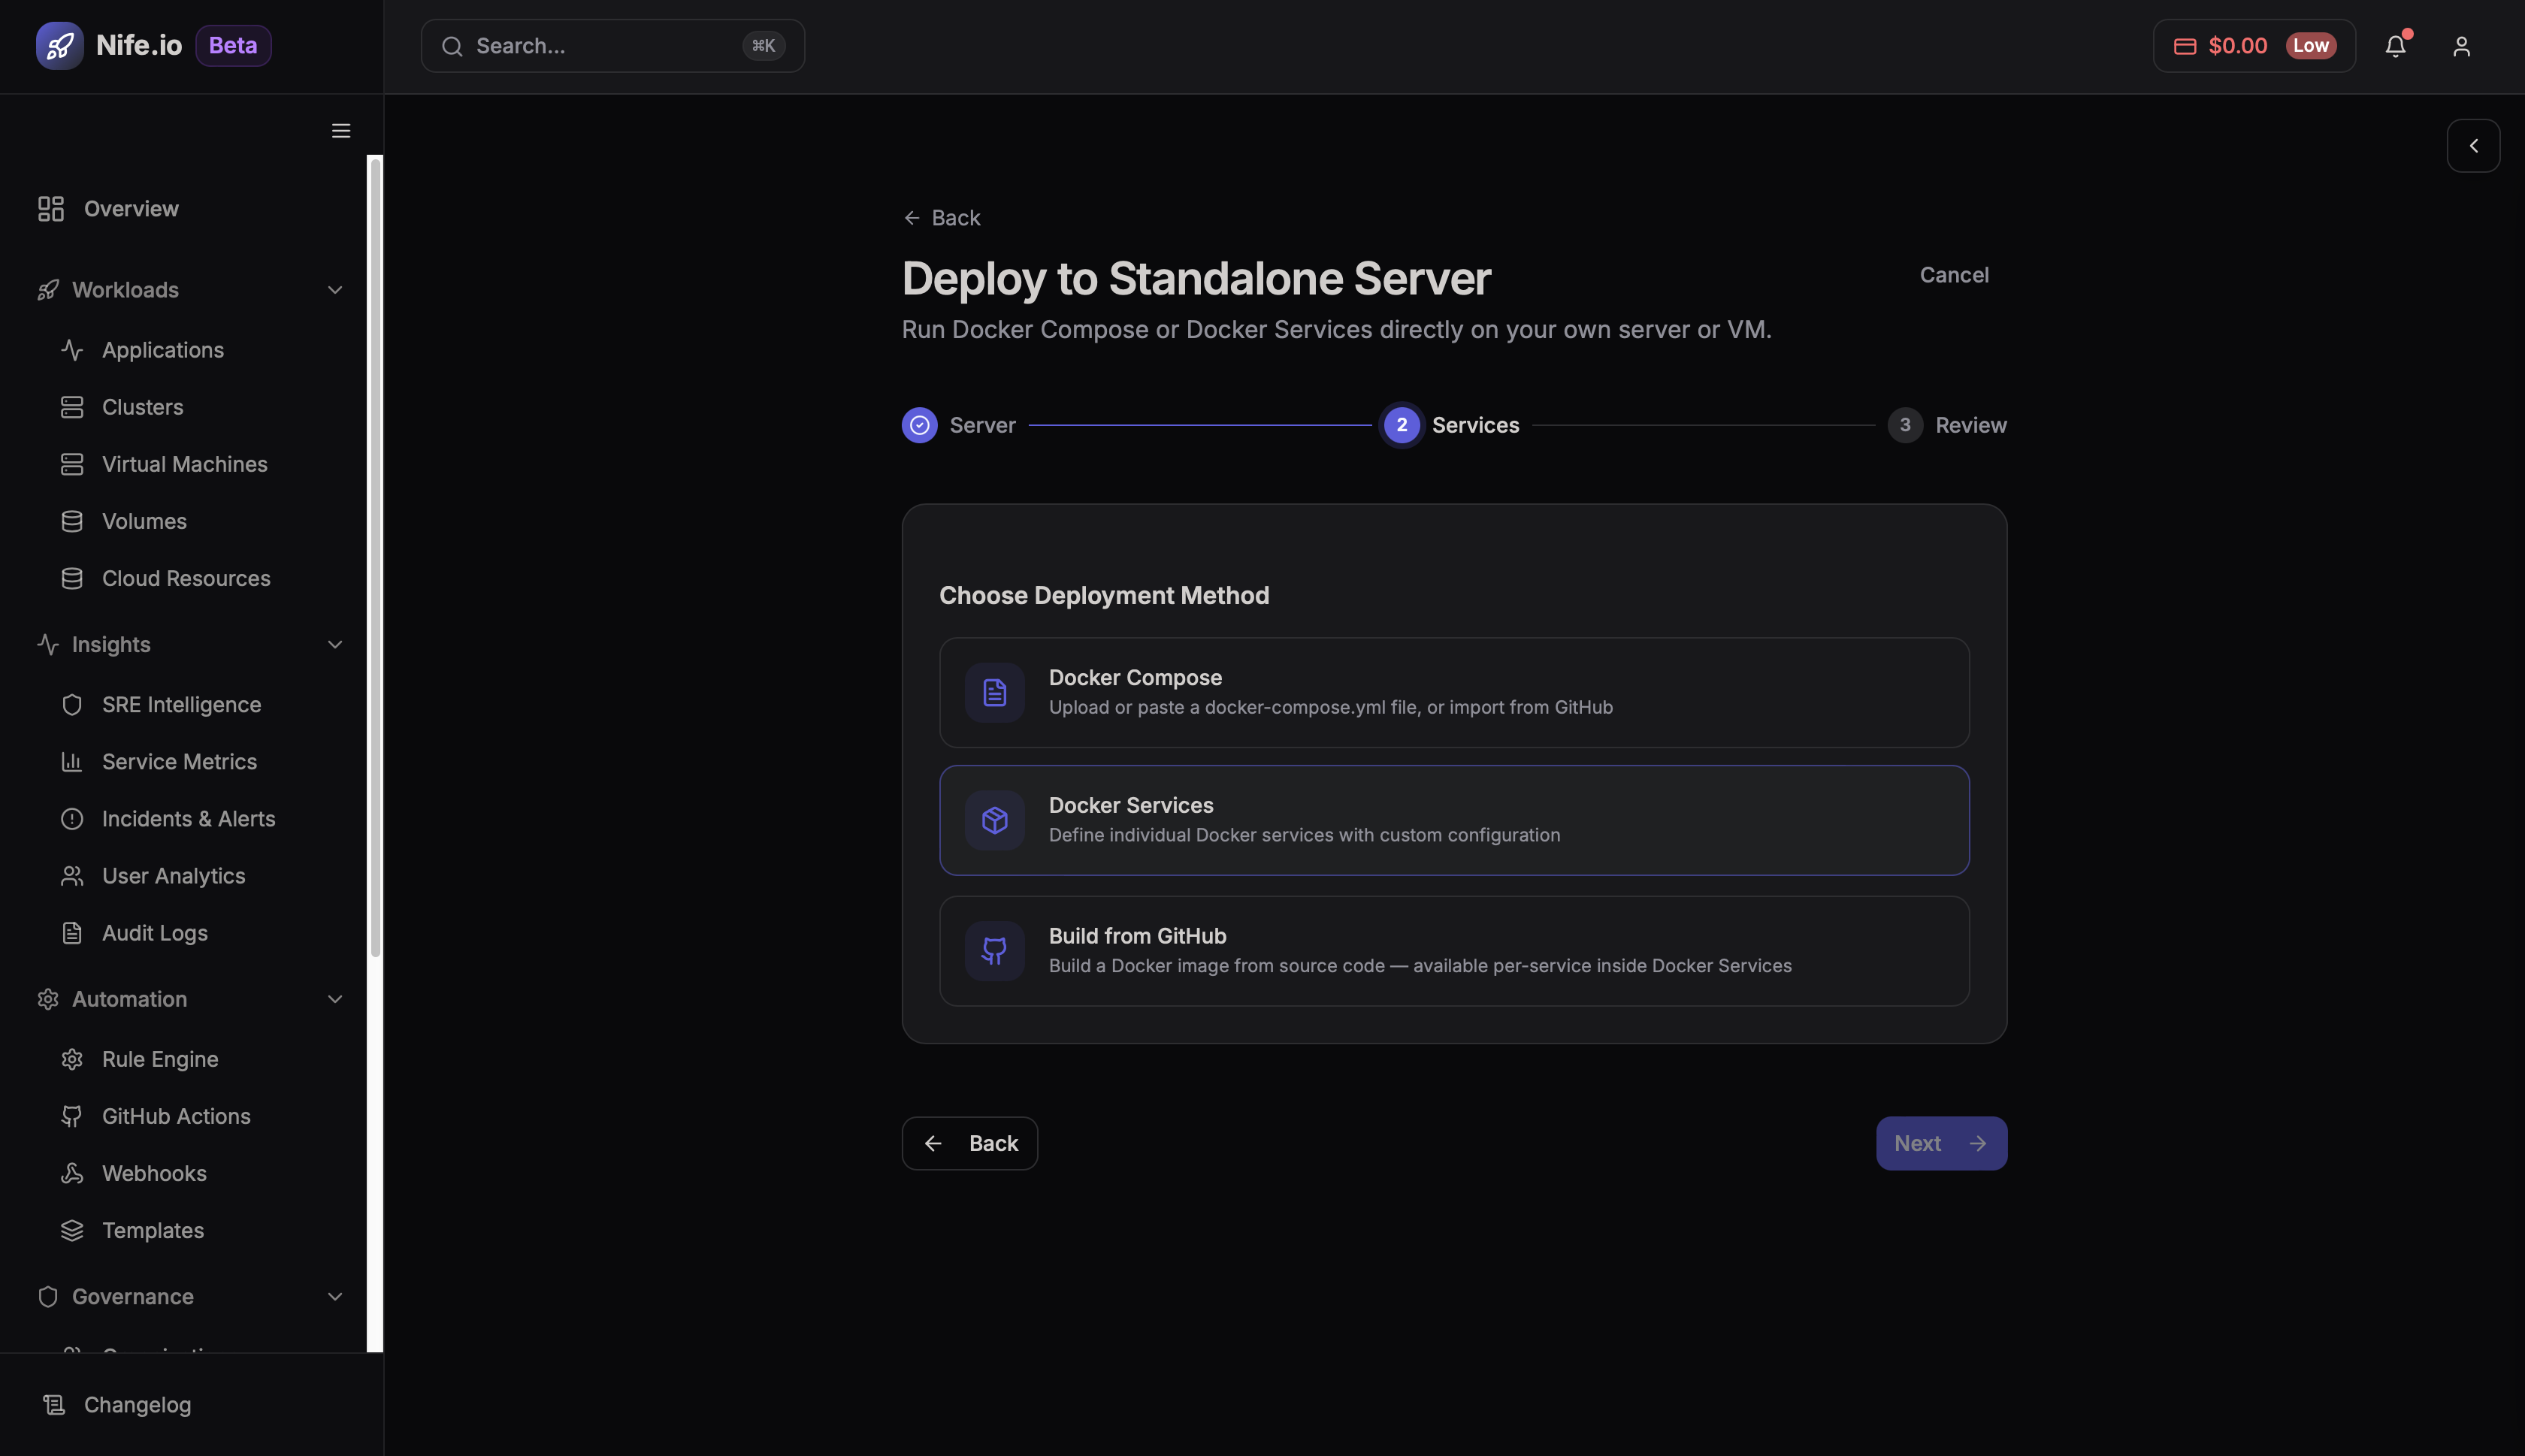This screenshot has height=1456, width=2525.
Task: Expand the Governance section
Action: point(334,1296)
